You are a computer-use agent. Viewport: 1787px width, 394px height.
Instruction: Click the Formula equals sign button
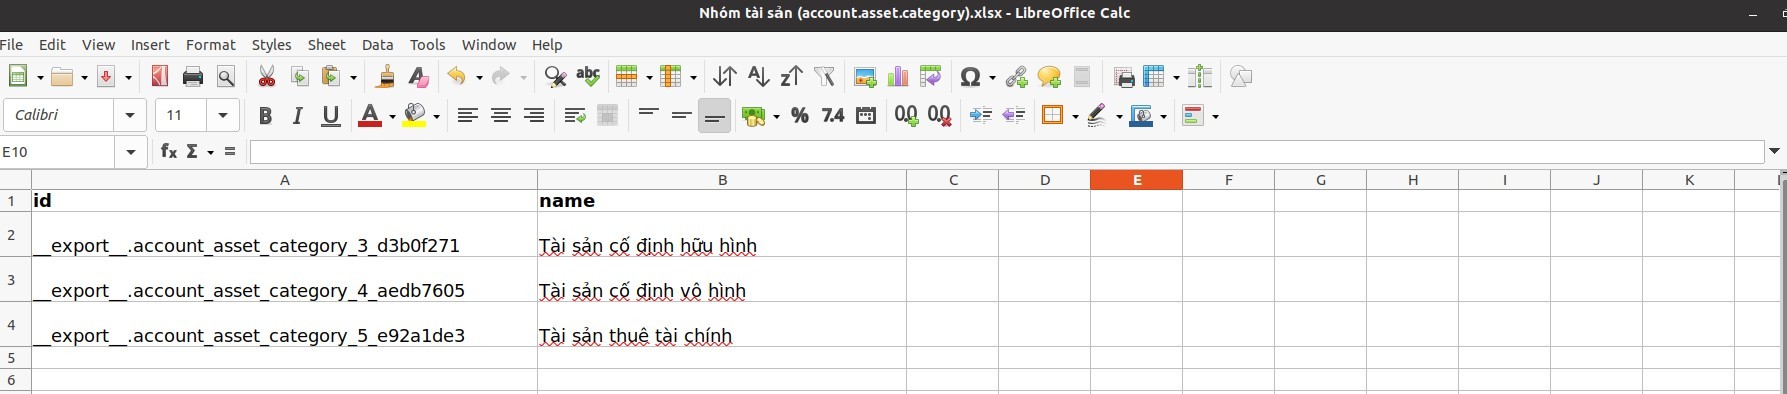click(x=230, y=151)
